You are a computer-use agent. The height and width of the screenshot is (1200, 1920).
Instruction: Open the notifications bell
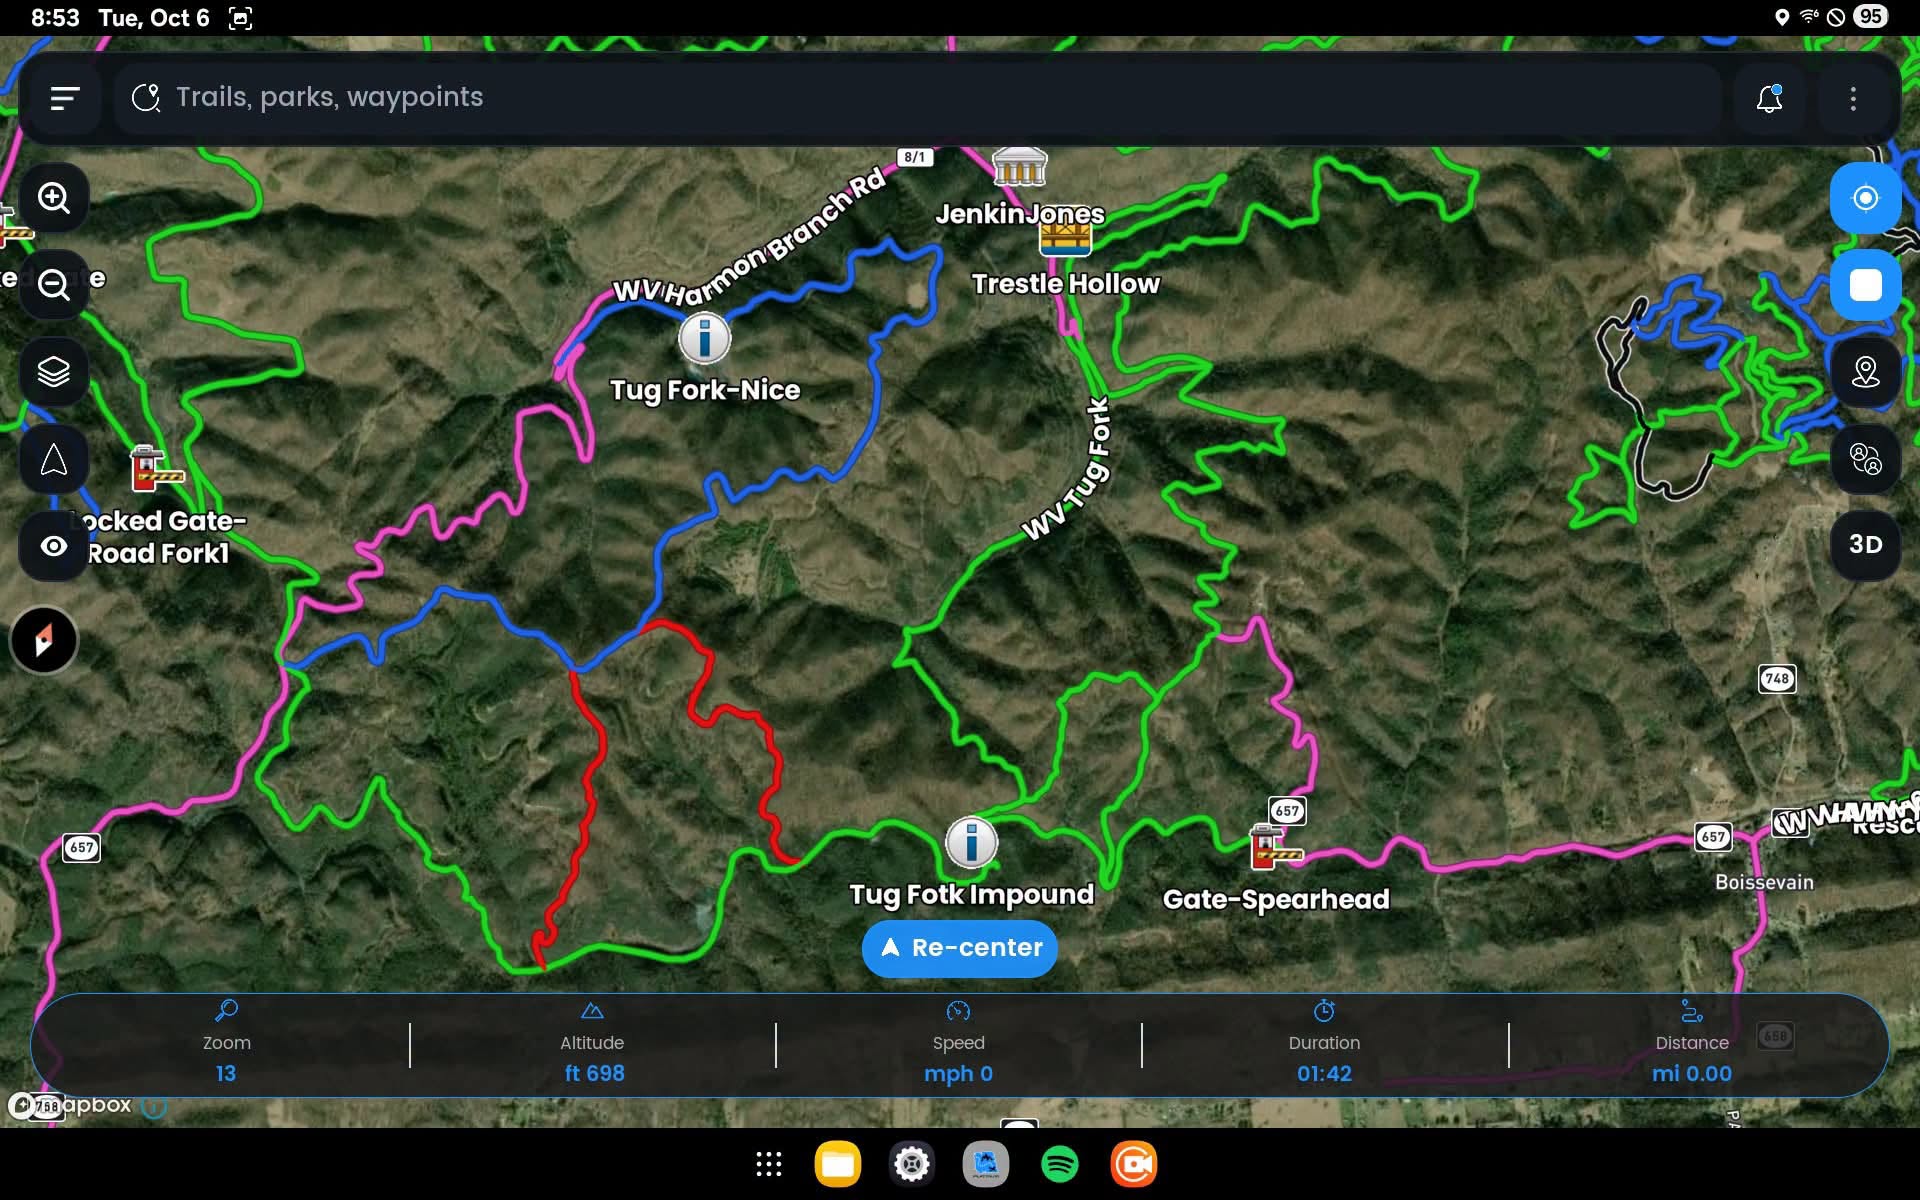point(1769,98)
